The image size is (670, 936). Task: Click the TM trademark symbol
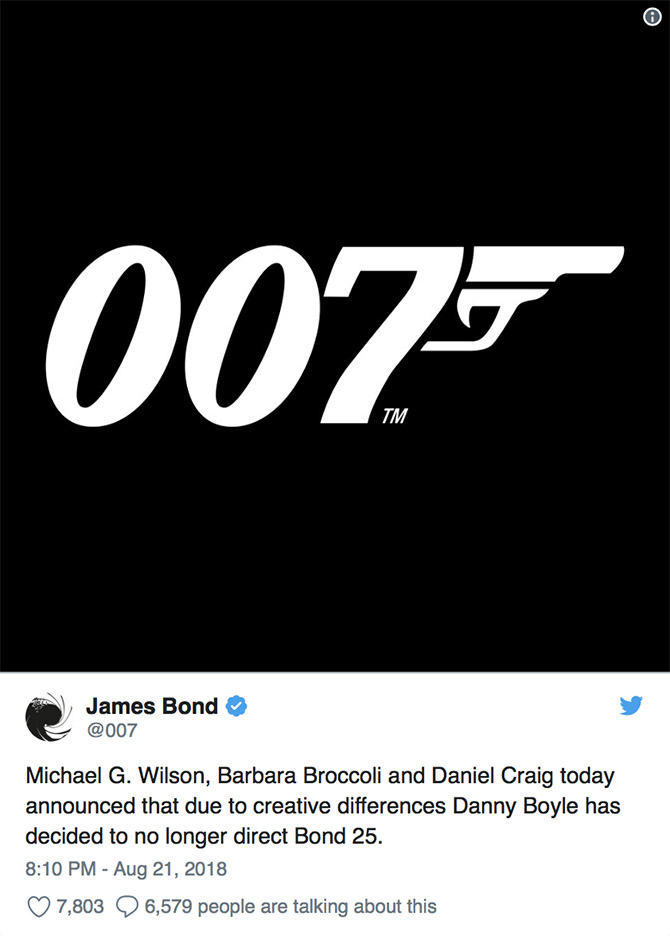point(395,415)
